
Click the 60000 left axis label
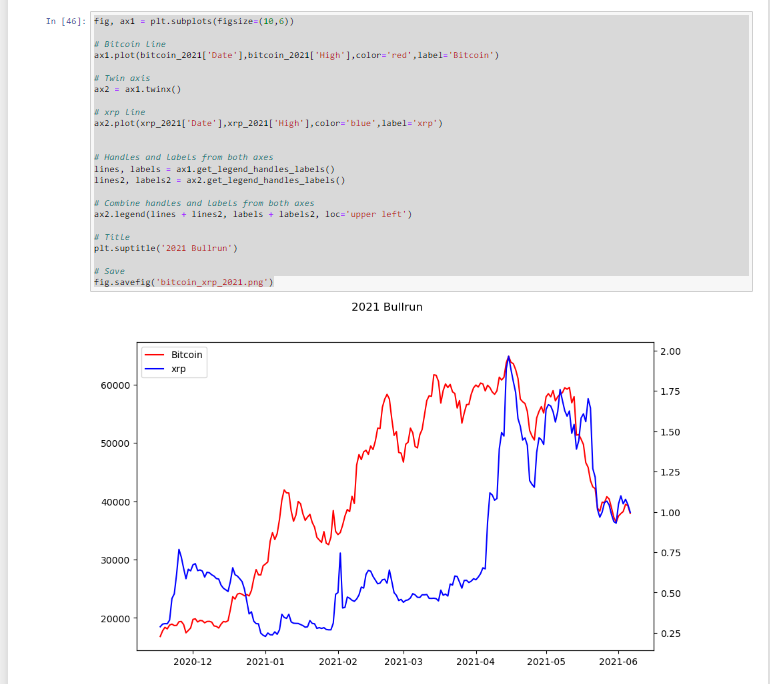pyautogui.click(x=115, y=385)
